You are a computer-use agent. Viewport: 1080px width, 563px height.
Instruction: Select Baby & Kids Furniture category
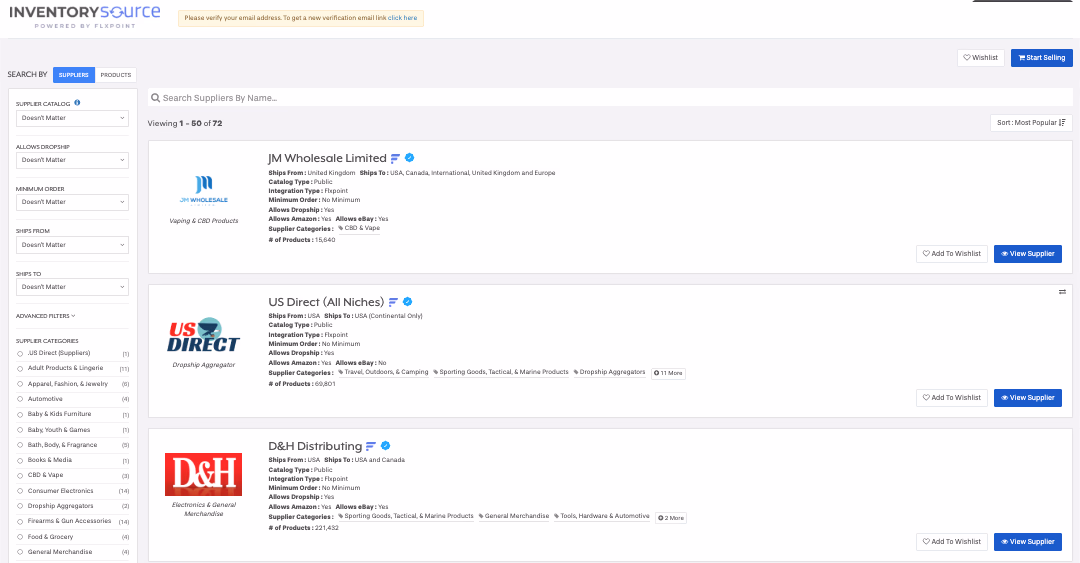(x=20, y=414)
